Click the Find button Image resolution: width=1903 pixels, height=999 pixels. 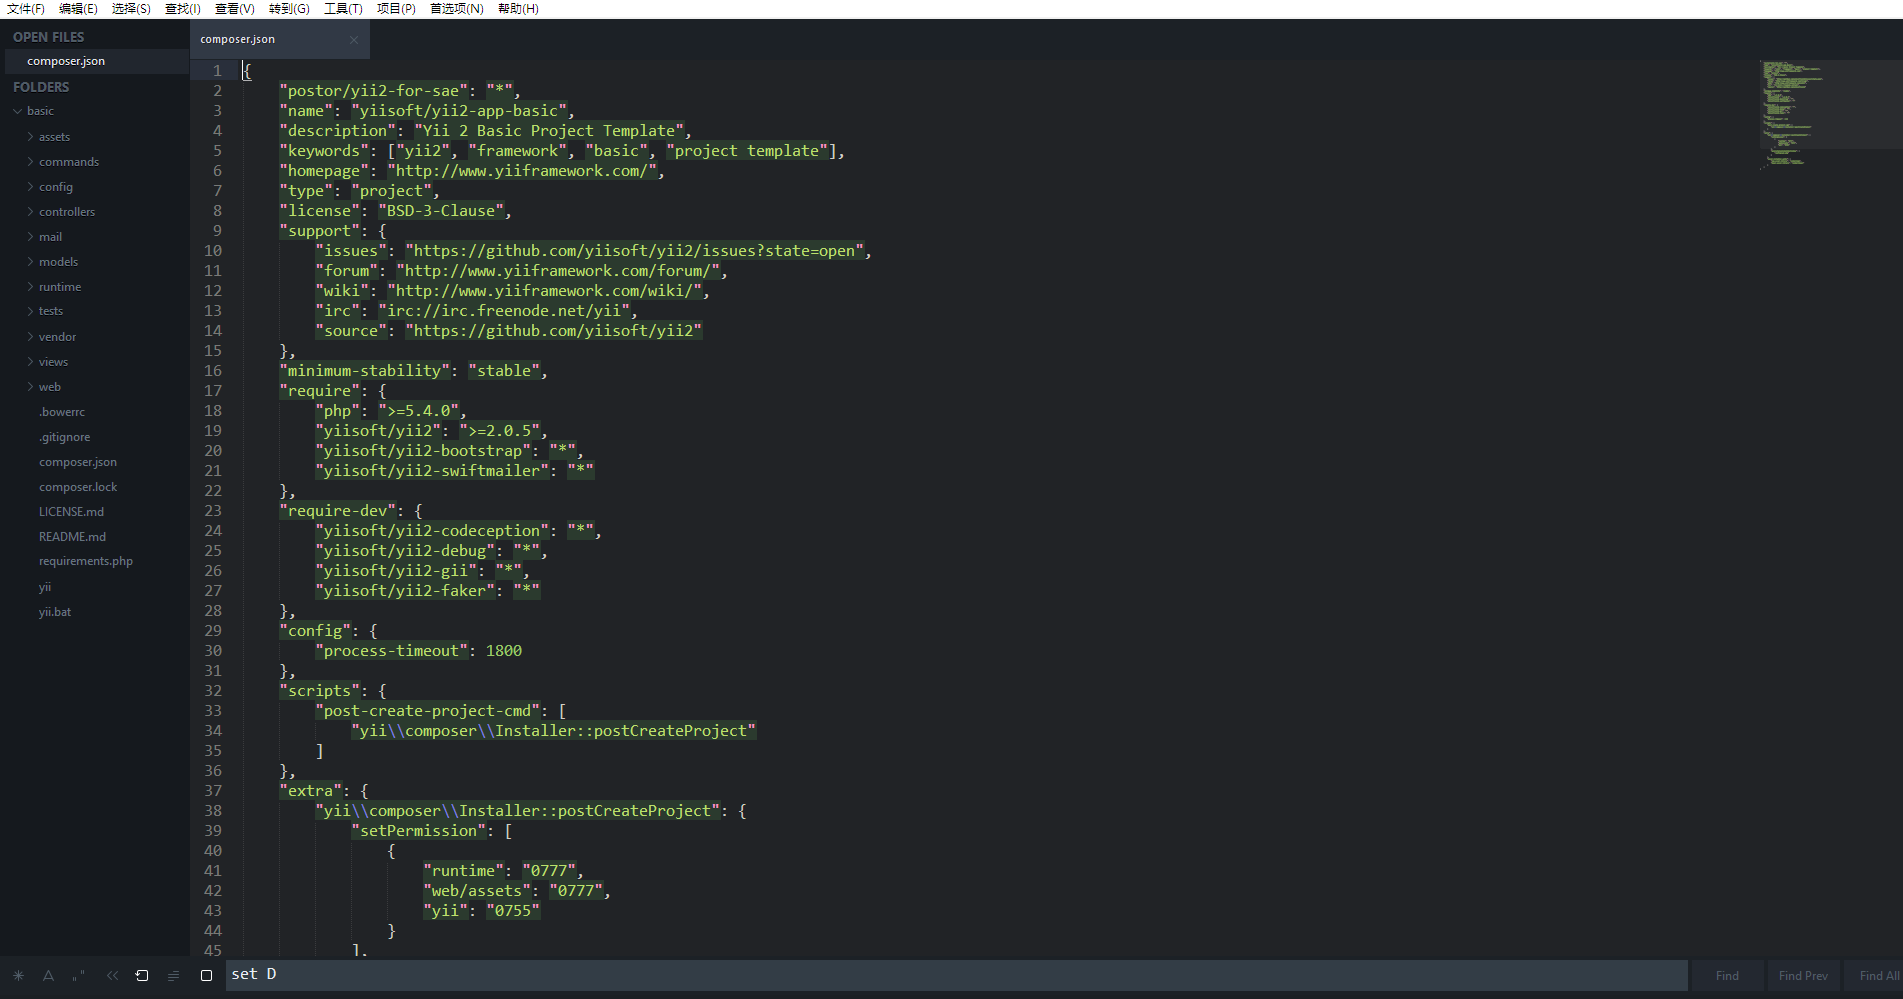(x=1727, y=976)
